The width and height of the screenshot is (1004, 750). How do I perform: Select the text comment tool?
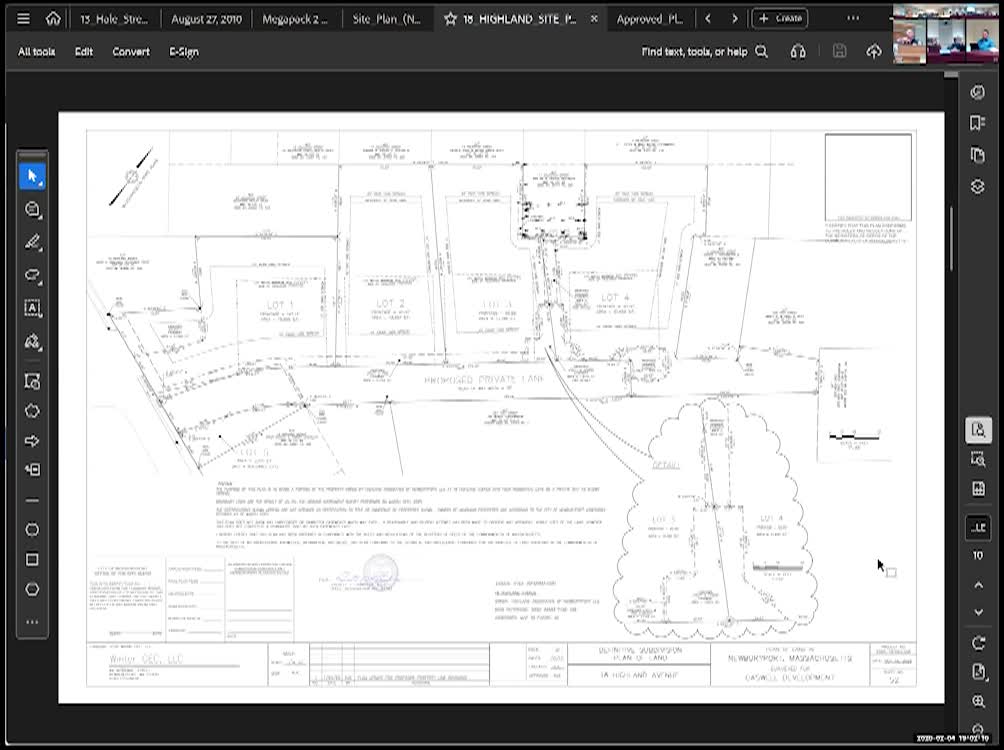pyautogui.click(x=32, y=308)
